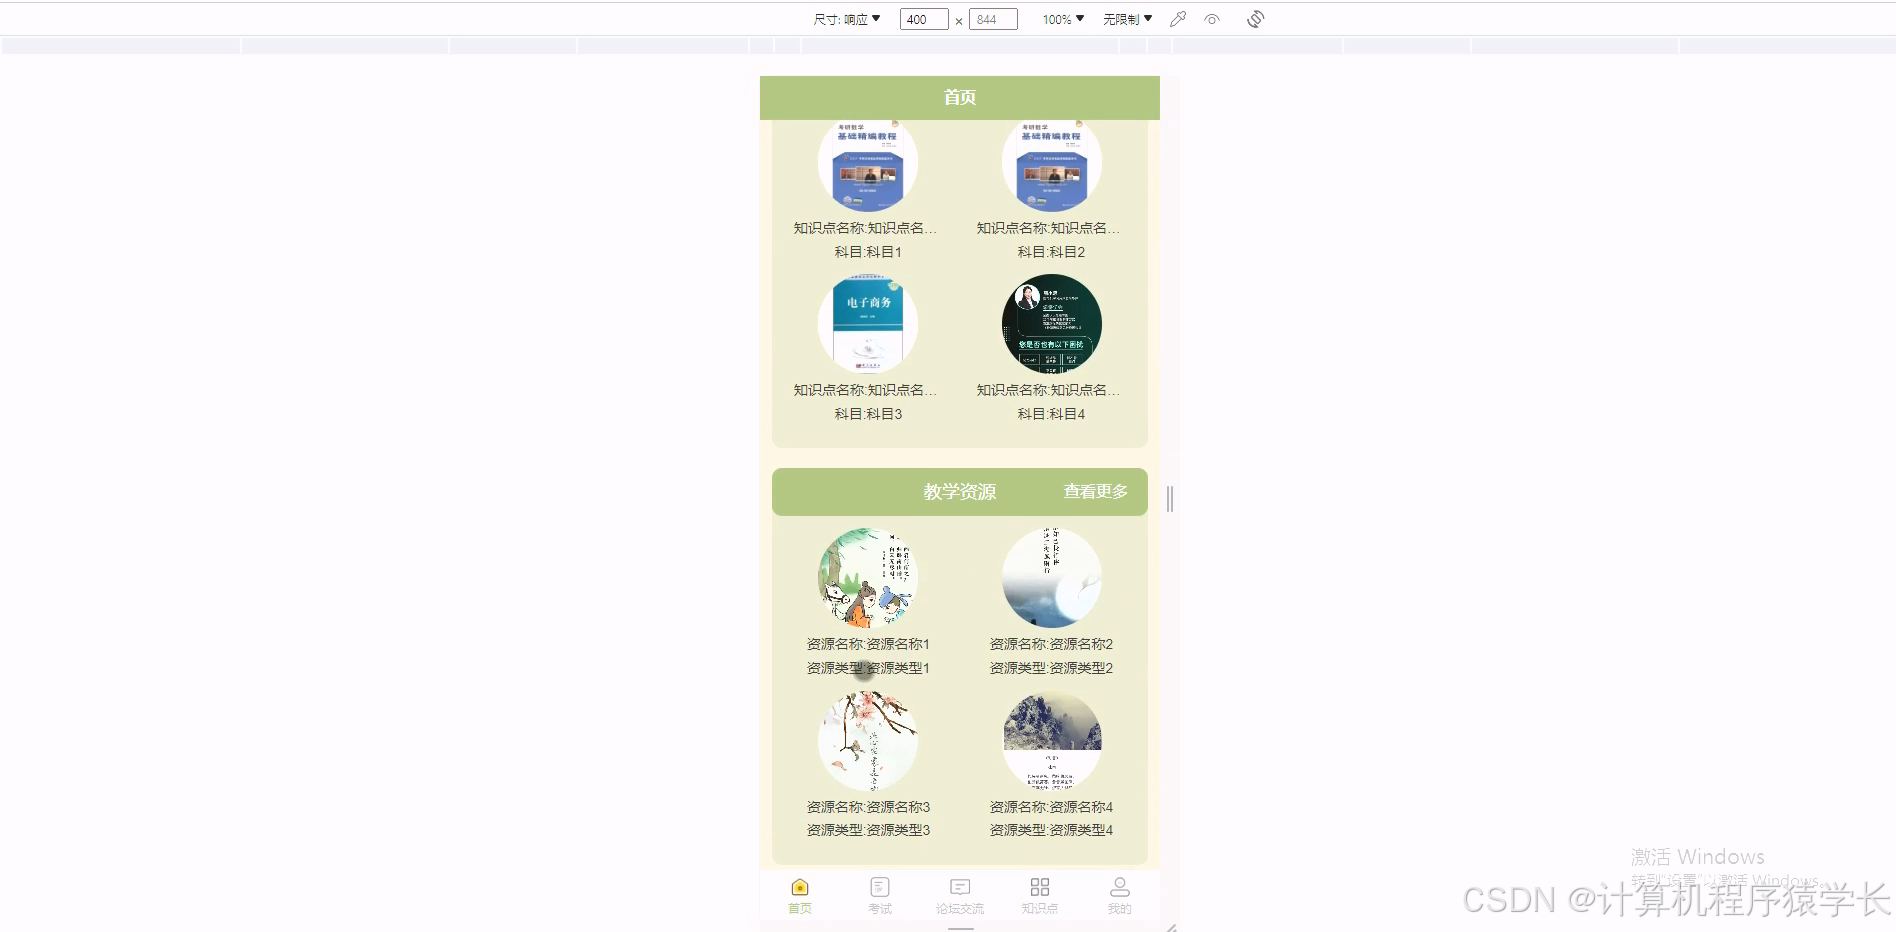Open the 科目:科目1 knowledge point entry
1896x932 pixels.
[866, 252]
